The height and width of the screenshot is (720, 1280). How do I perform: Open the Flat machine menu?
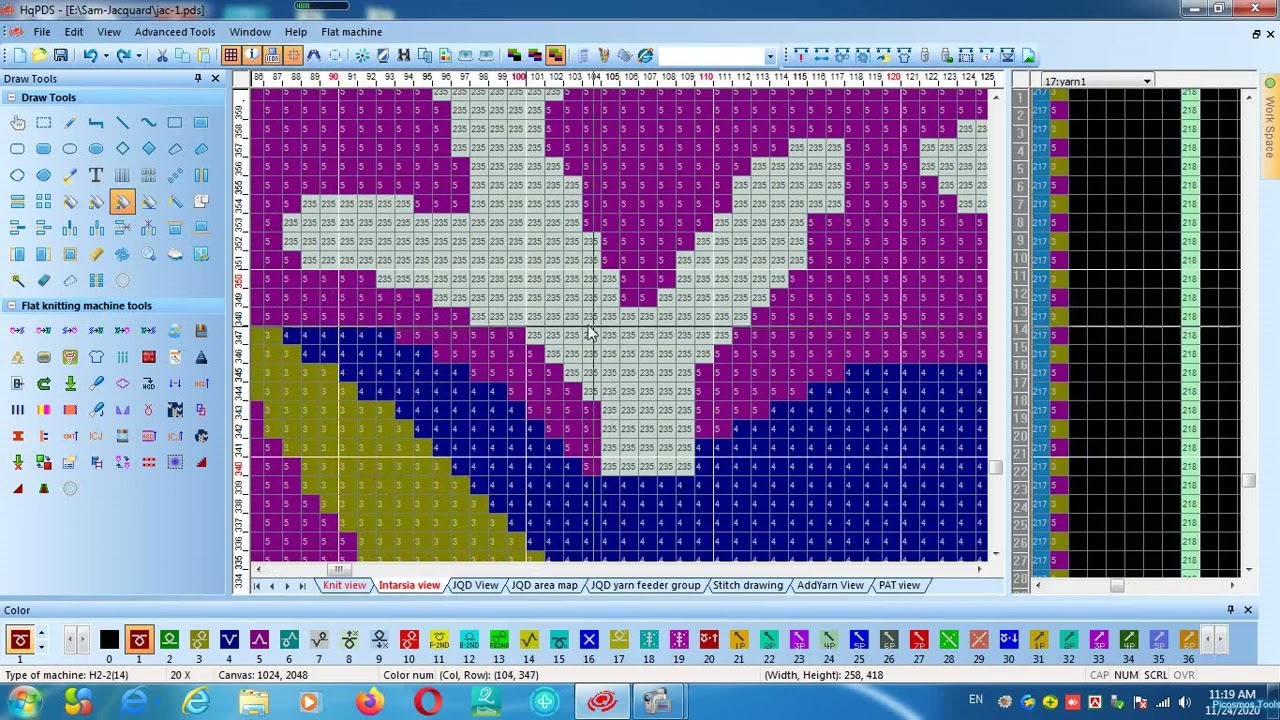point(351,32)
